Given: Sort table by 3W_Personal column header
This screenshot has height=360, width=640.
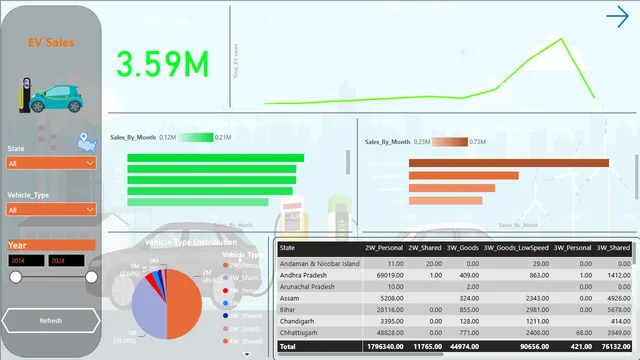Looking at the screenshot, I should (x=572, y=248).
